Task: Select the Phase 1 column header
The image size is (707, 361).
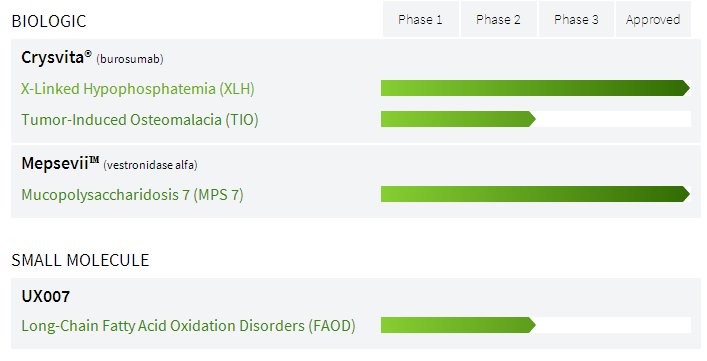Action: [x=421, y=19]
